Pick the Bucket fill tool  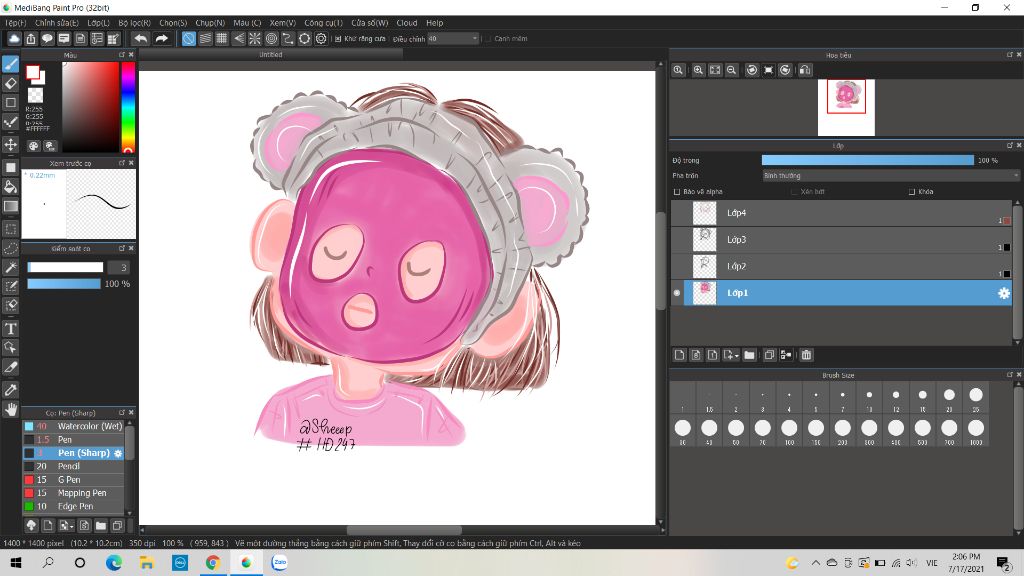coord(10,187)
